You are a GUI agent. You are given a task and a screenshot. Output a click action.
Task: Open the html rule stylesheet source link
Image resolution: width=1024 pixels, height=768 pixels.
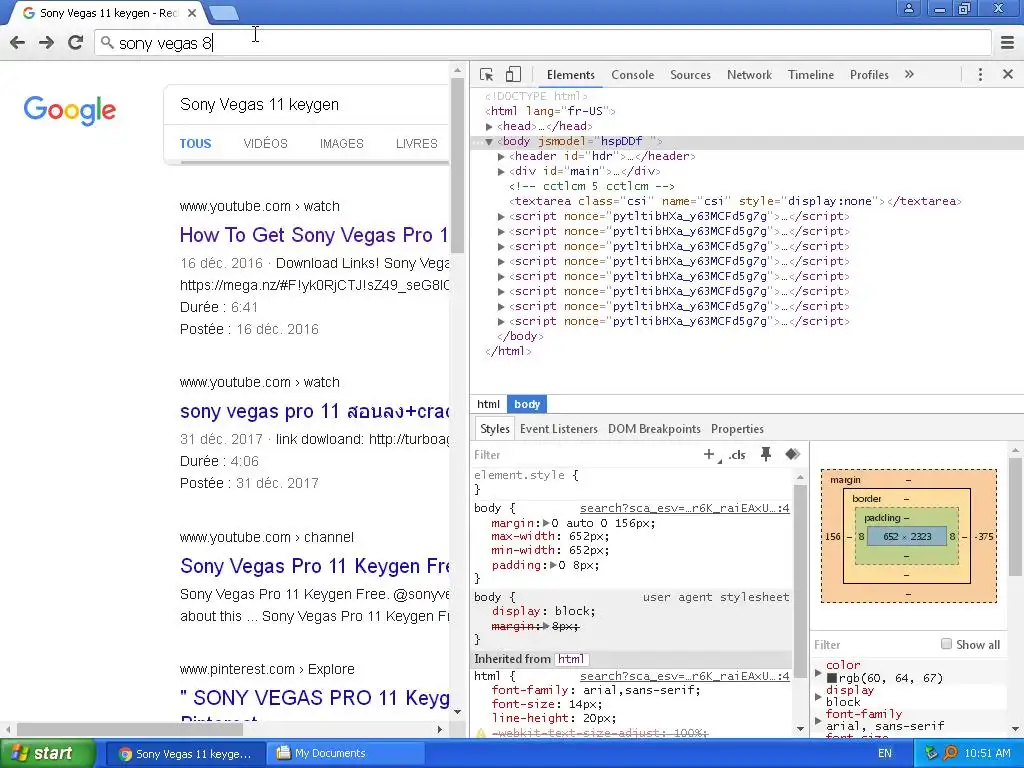[684, 677]
